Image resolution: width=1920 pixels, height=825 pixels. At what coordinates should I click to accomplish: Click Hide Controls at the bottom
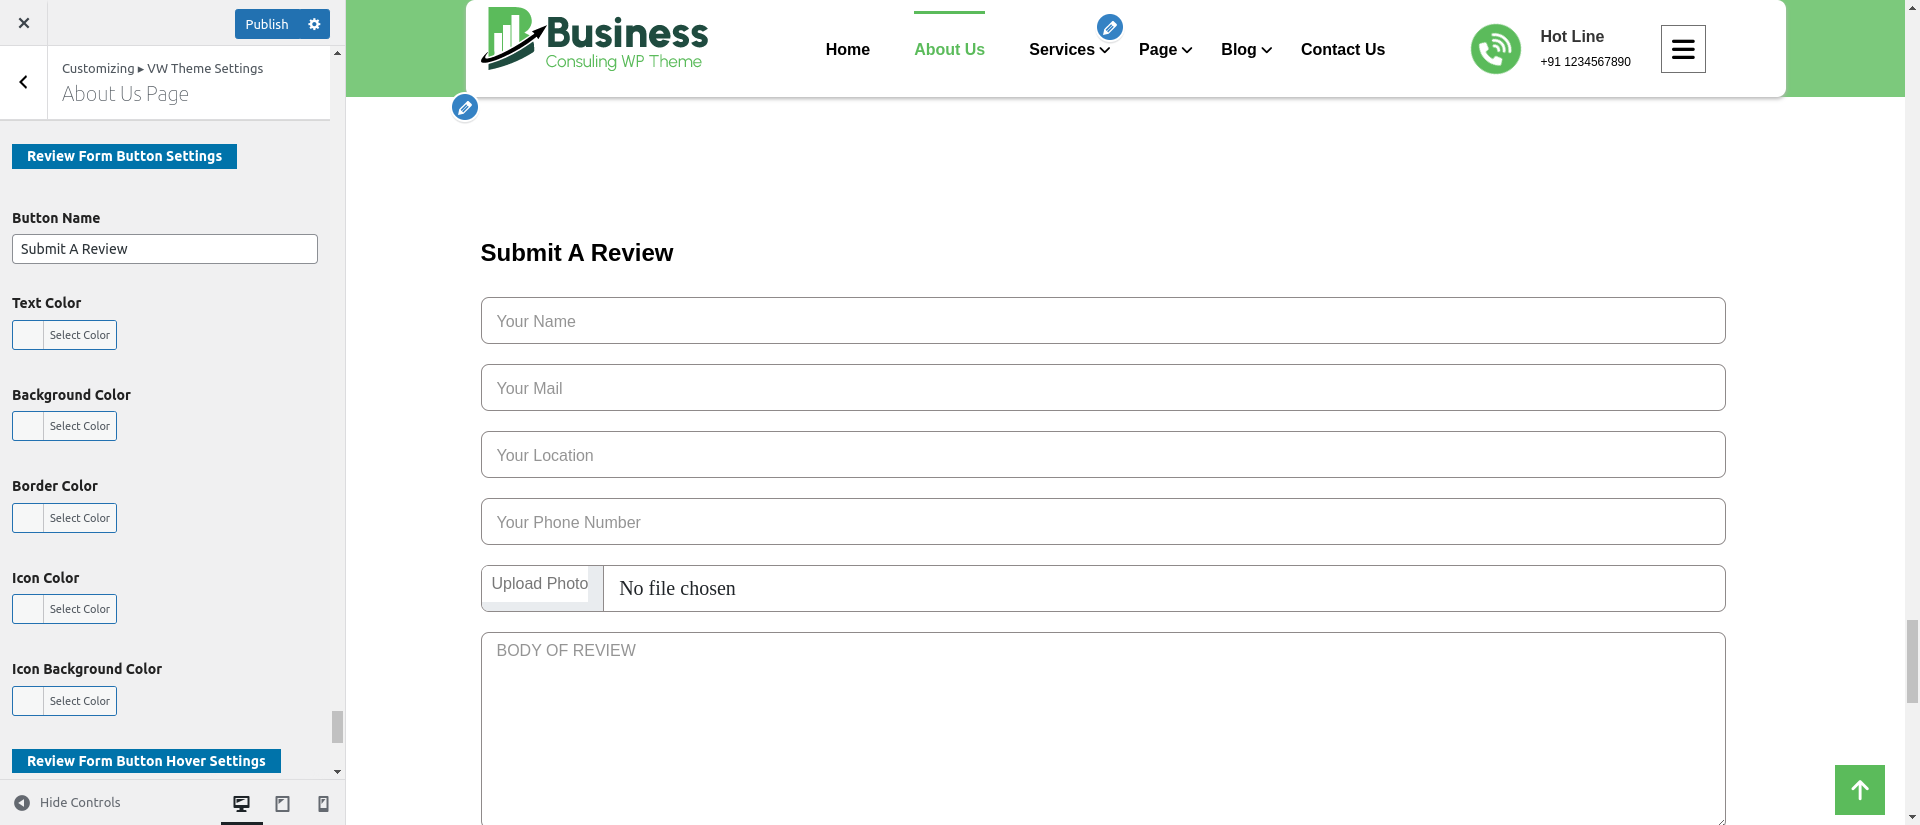(67, 803)
